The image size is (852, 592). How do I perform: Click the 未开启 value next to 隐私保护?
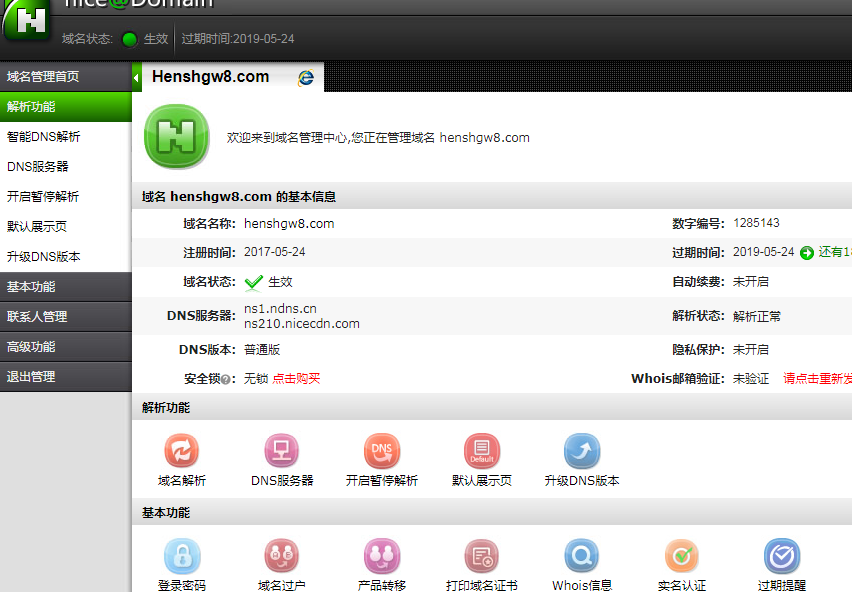coord(751,350)
